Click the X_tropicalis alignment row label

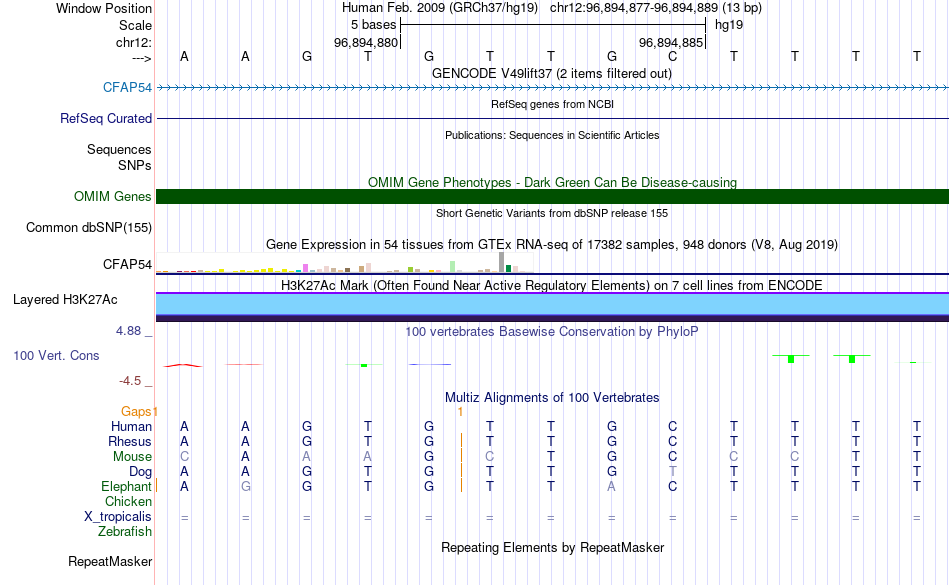118,517
